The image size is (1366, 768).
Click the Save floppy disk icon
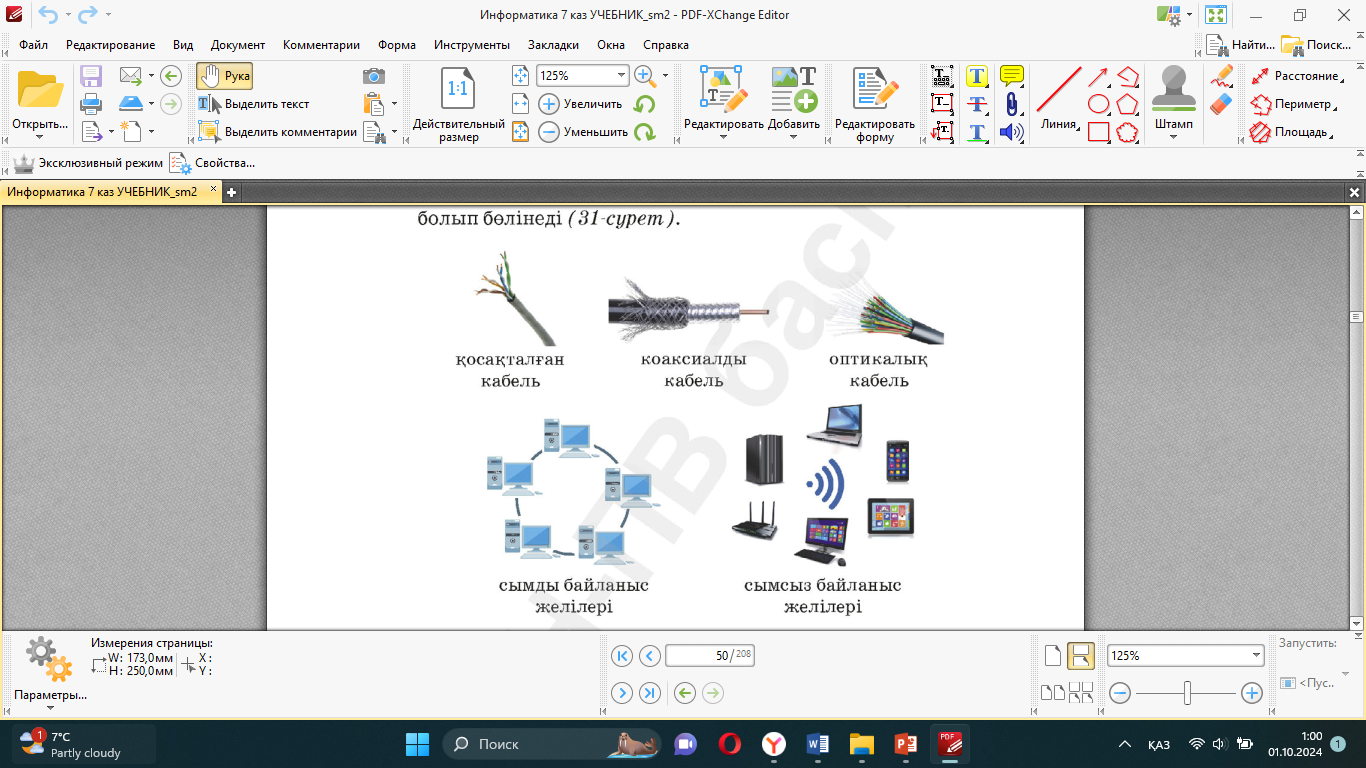click(91, 76)
